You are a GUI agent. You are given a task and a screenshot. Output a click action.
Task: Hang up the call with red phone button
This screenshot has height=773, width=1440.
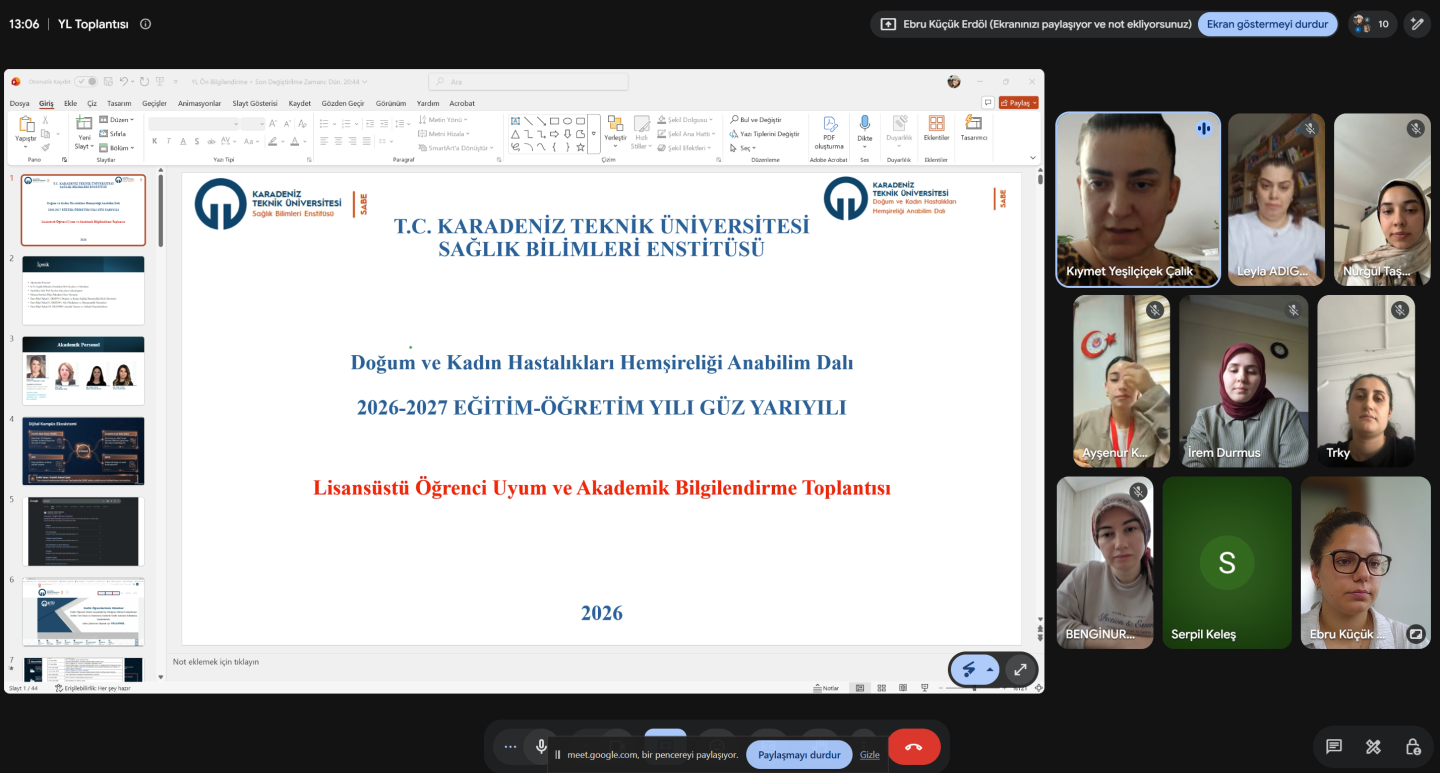click(914, 747)
